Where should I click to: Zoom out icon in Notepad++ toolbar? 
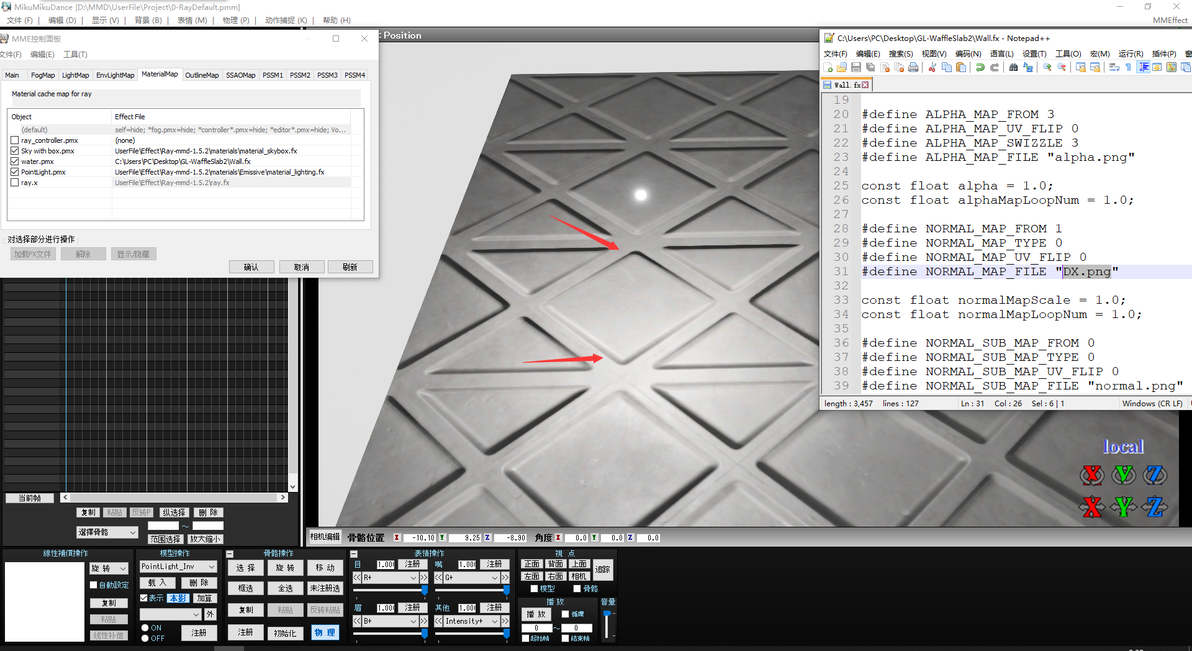1061,67
